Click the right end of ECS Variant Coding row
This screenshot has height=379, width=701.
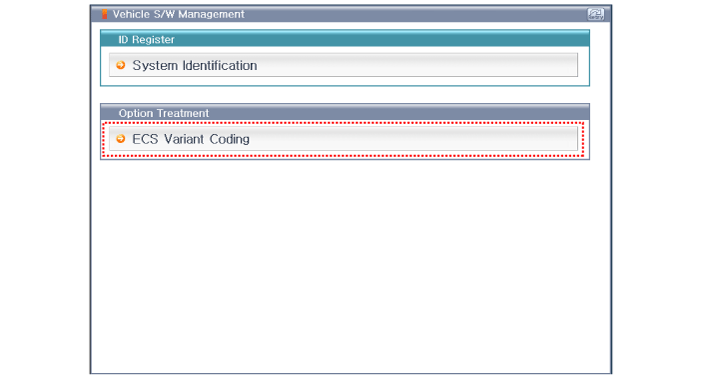point(559,139)
